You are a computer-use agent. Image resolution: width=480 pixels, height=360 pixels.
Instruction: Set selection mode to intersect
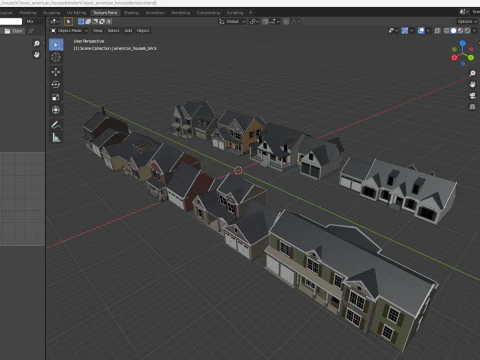click(109, 22)
